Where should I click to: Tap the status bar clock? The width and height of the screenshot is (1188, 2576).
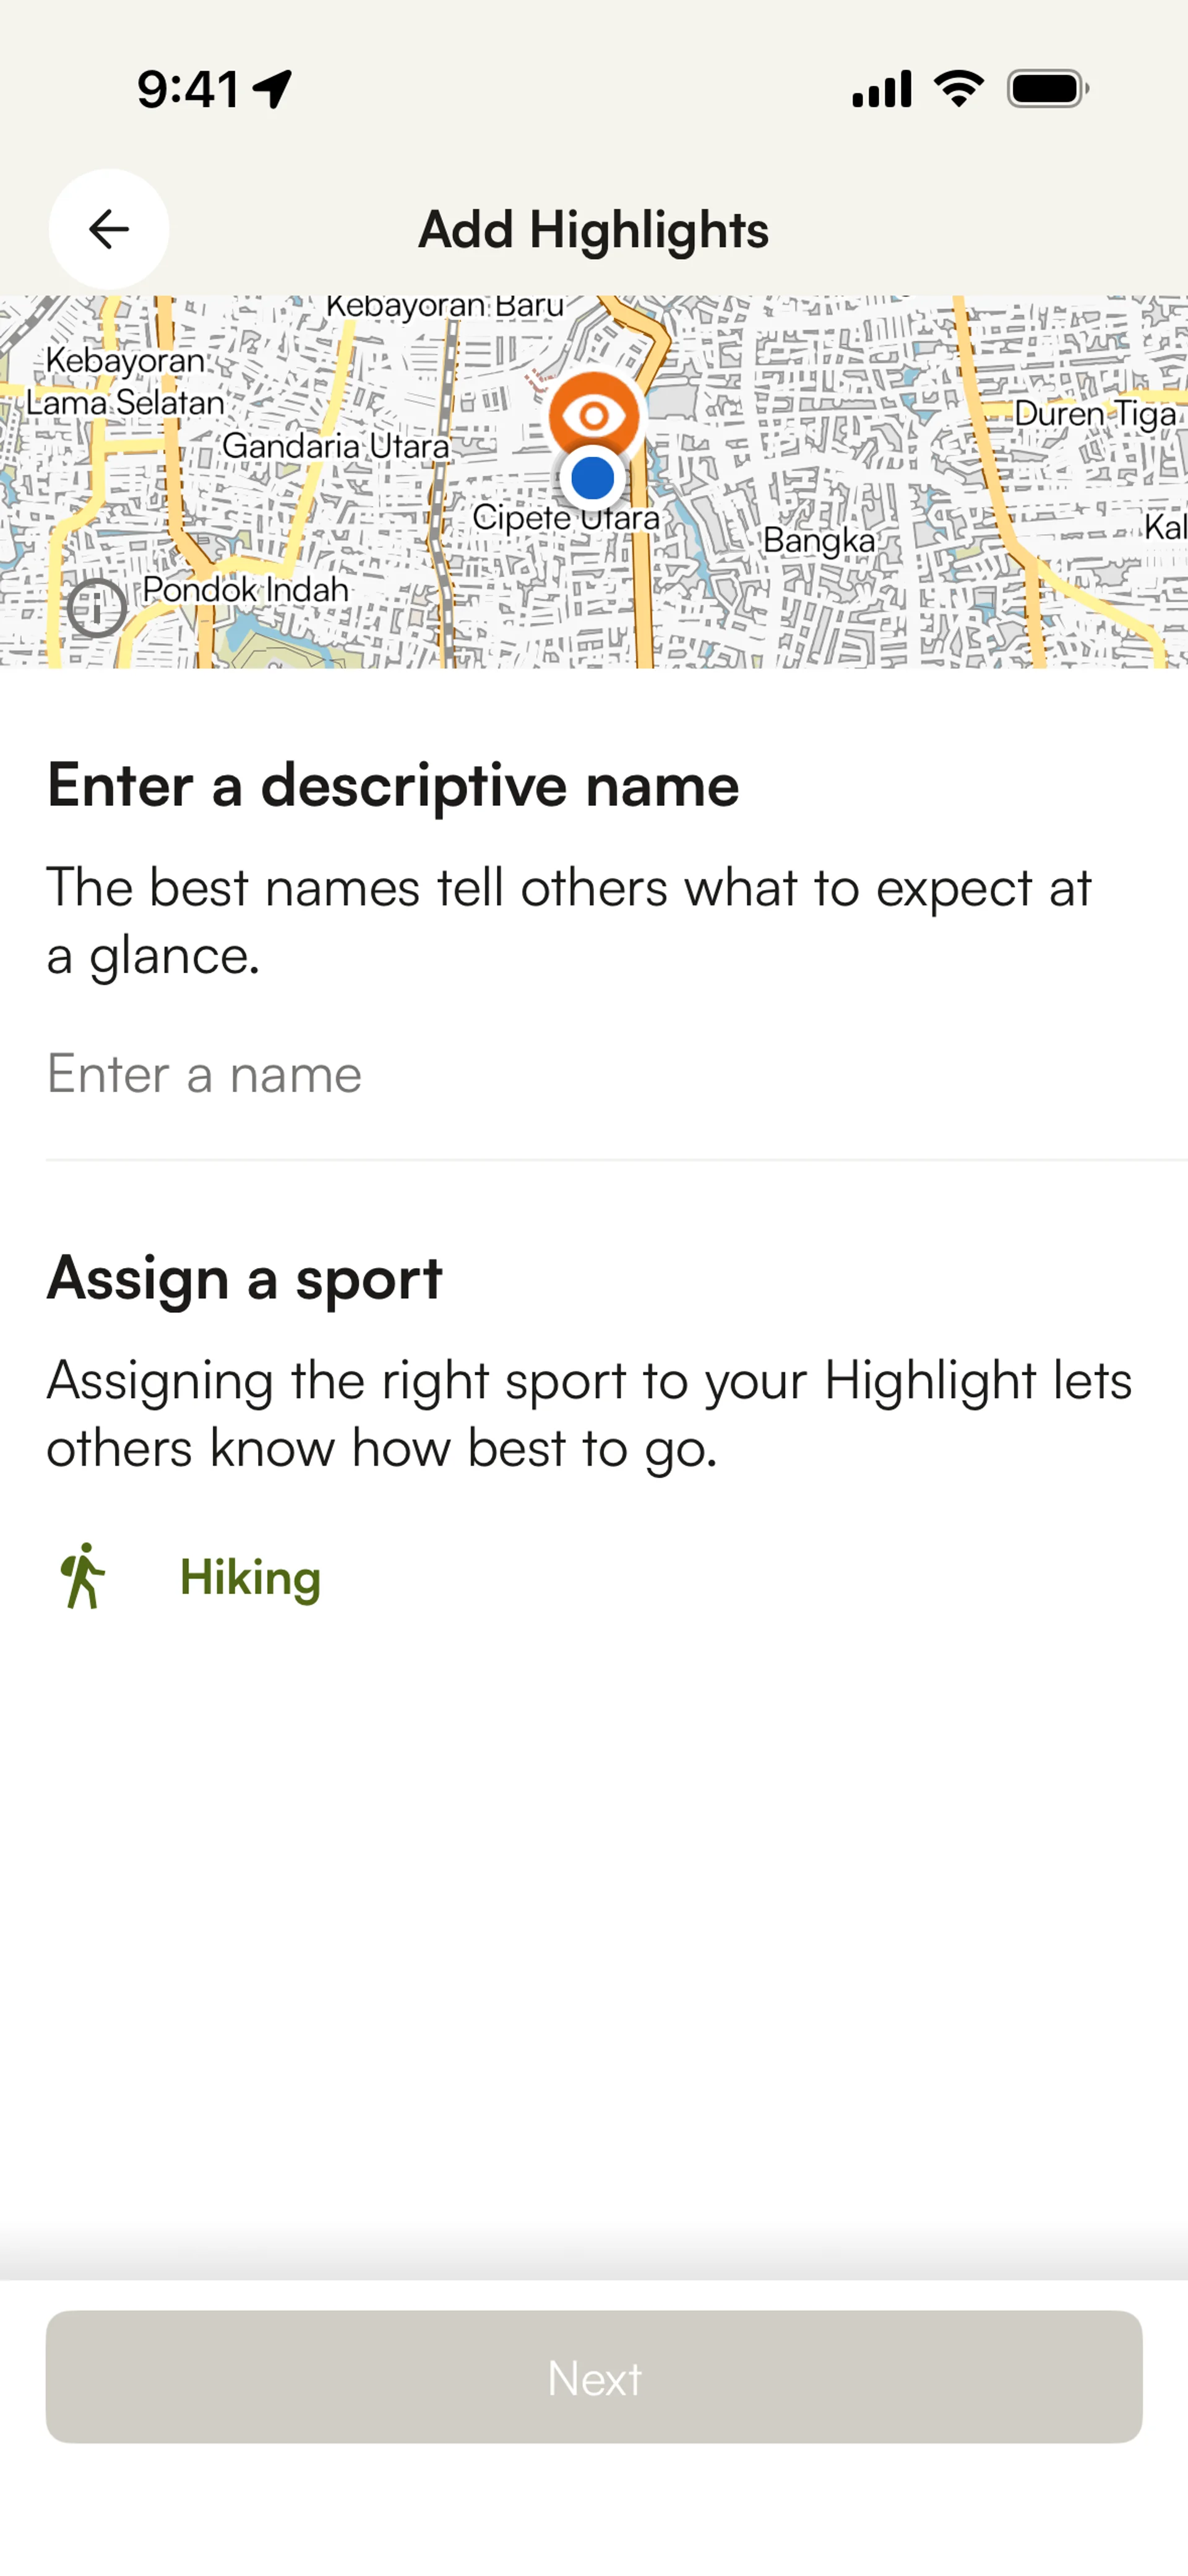[188, 89]
